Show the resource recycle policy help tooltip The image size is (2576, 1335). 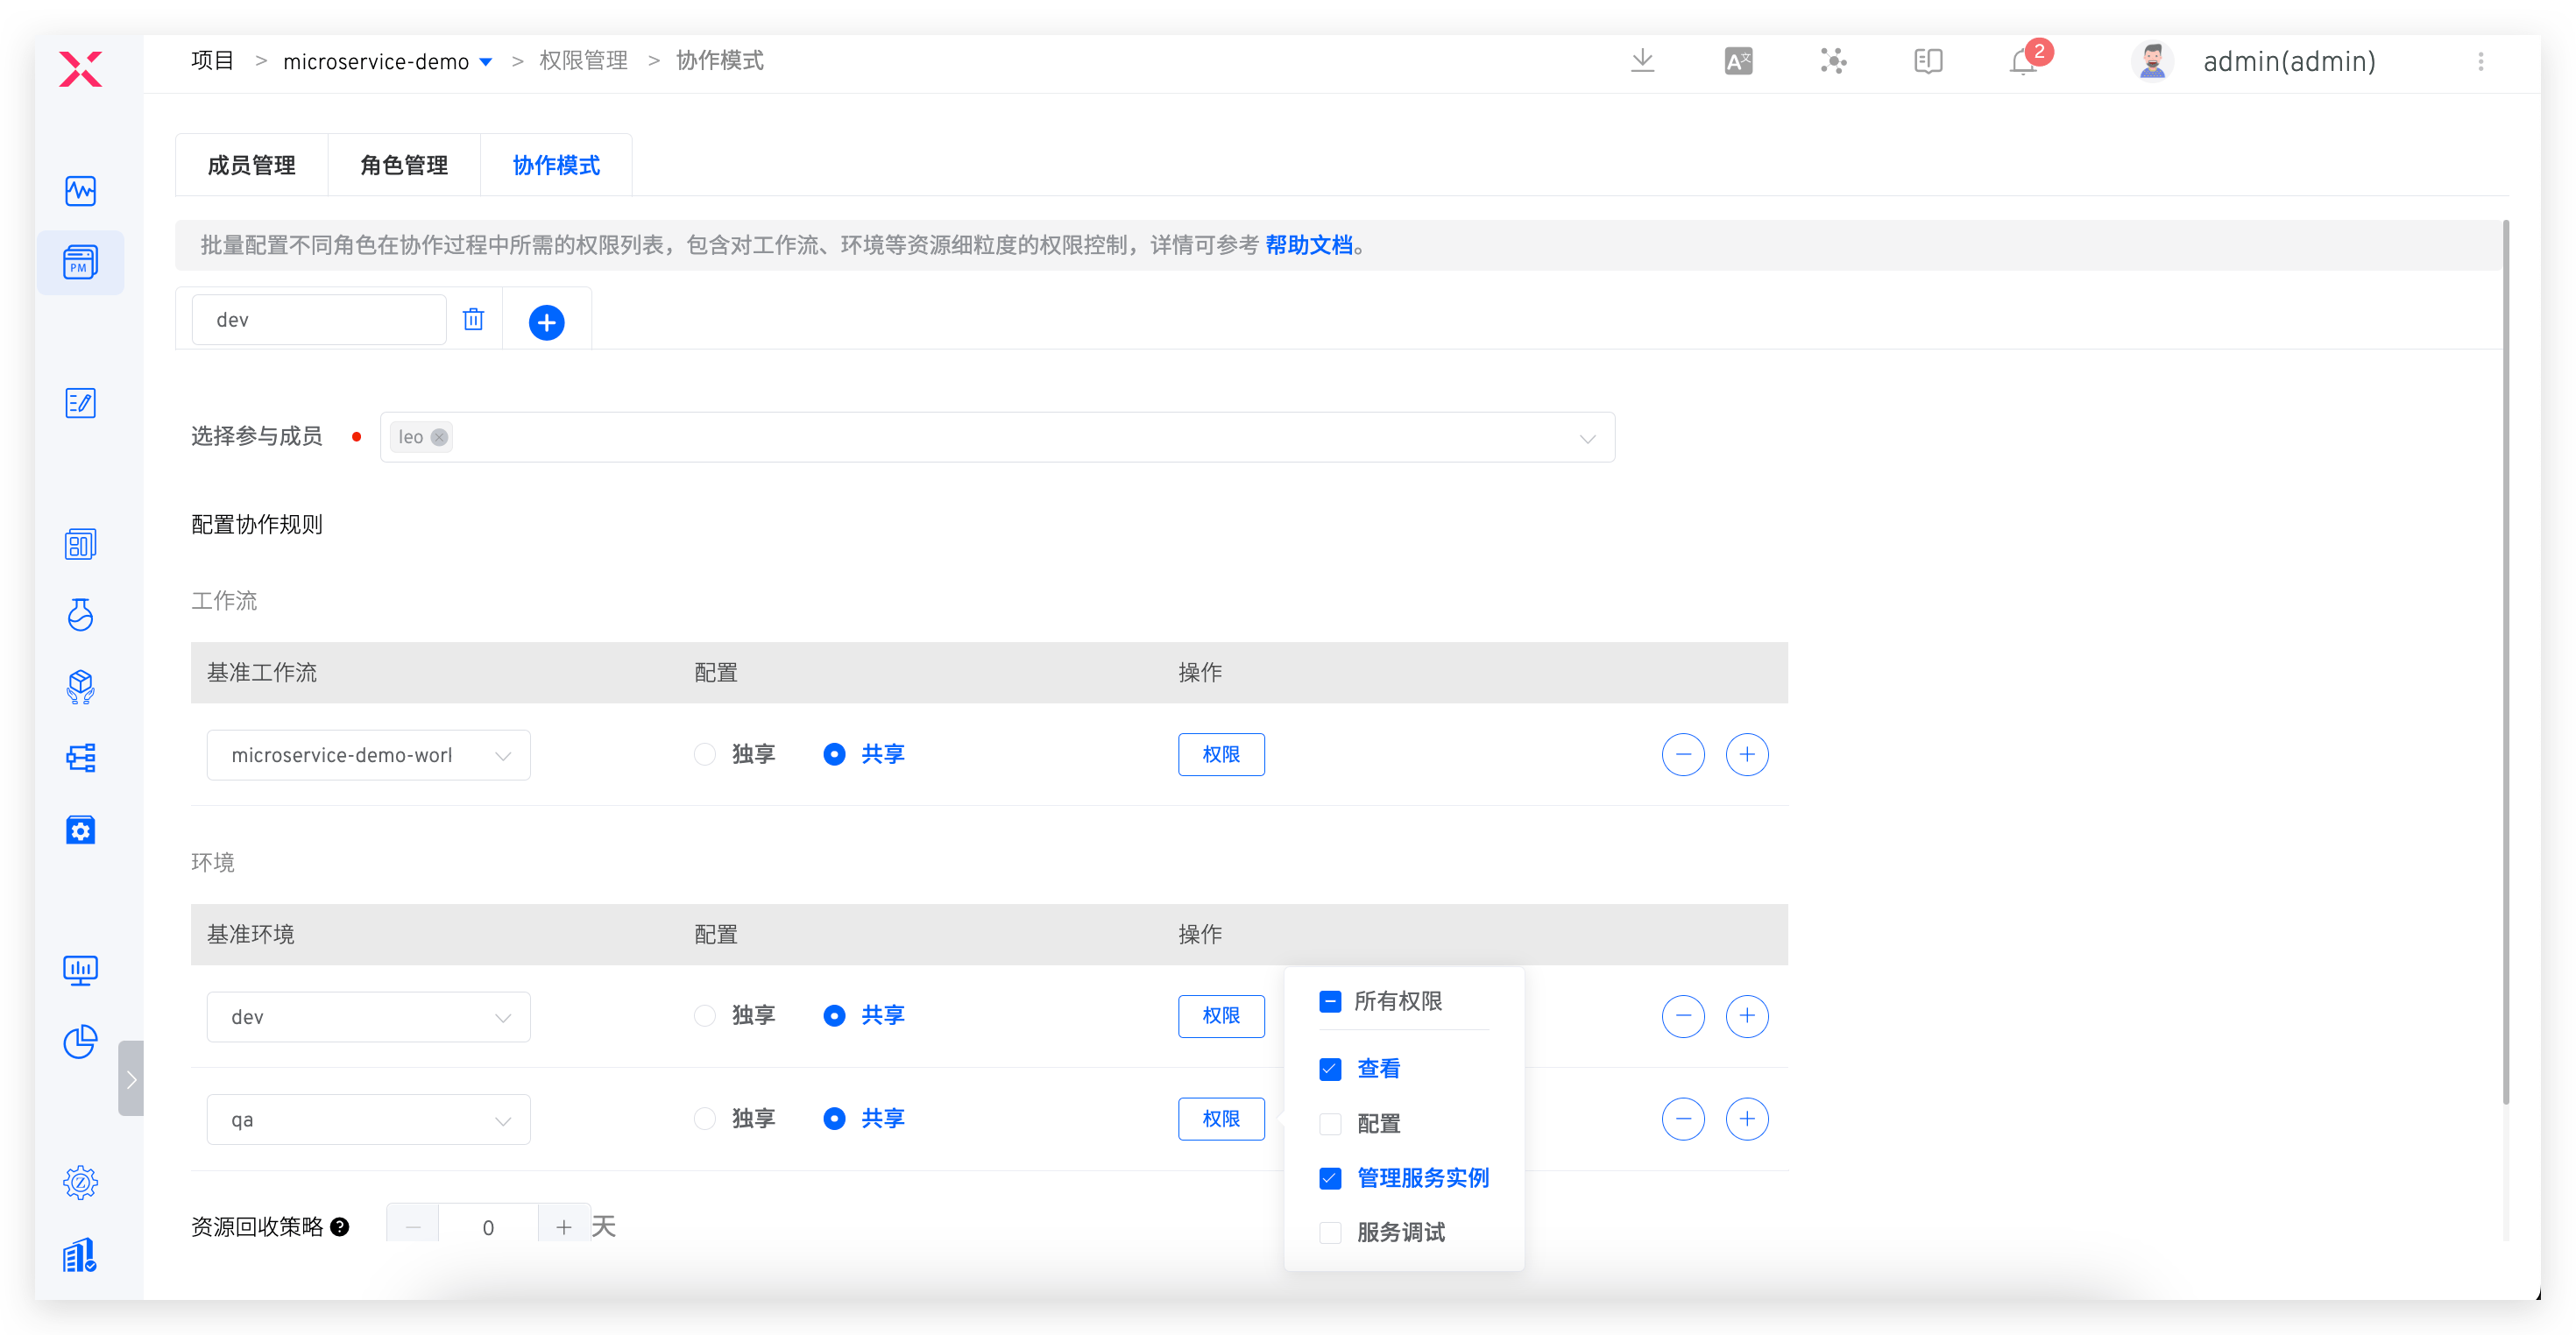(340, 1227)
